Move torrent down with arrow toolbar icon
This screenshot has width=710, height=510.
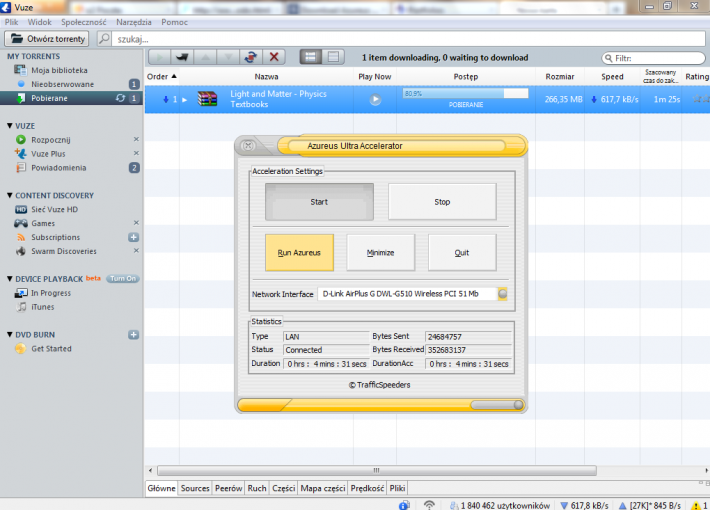click(x=228, y=57)
